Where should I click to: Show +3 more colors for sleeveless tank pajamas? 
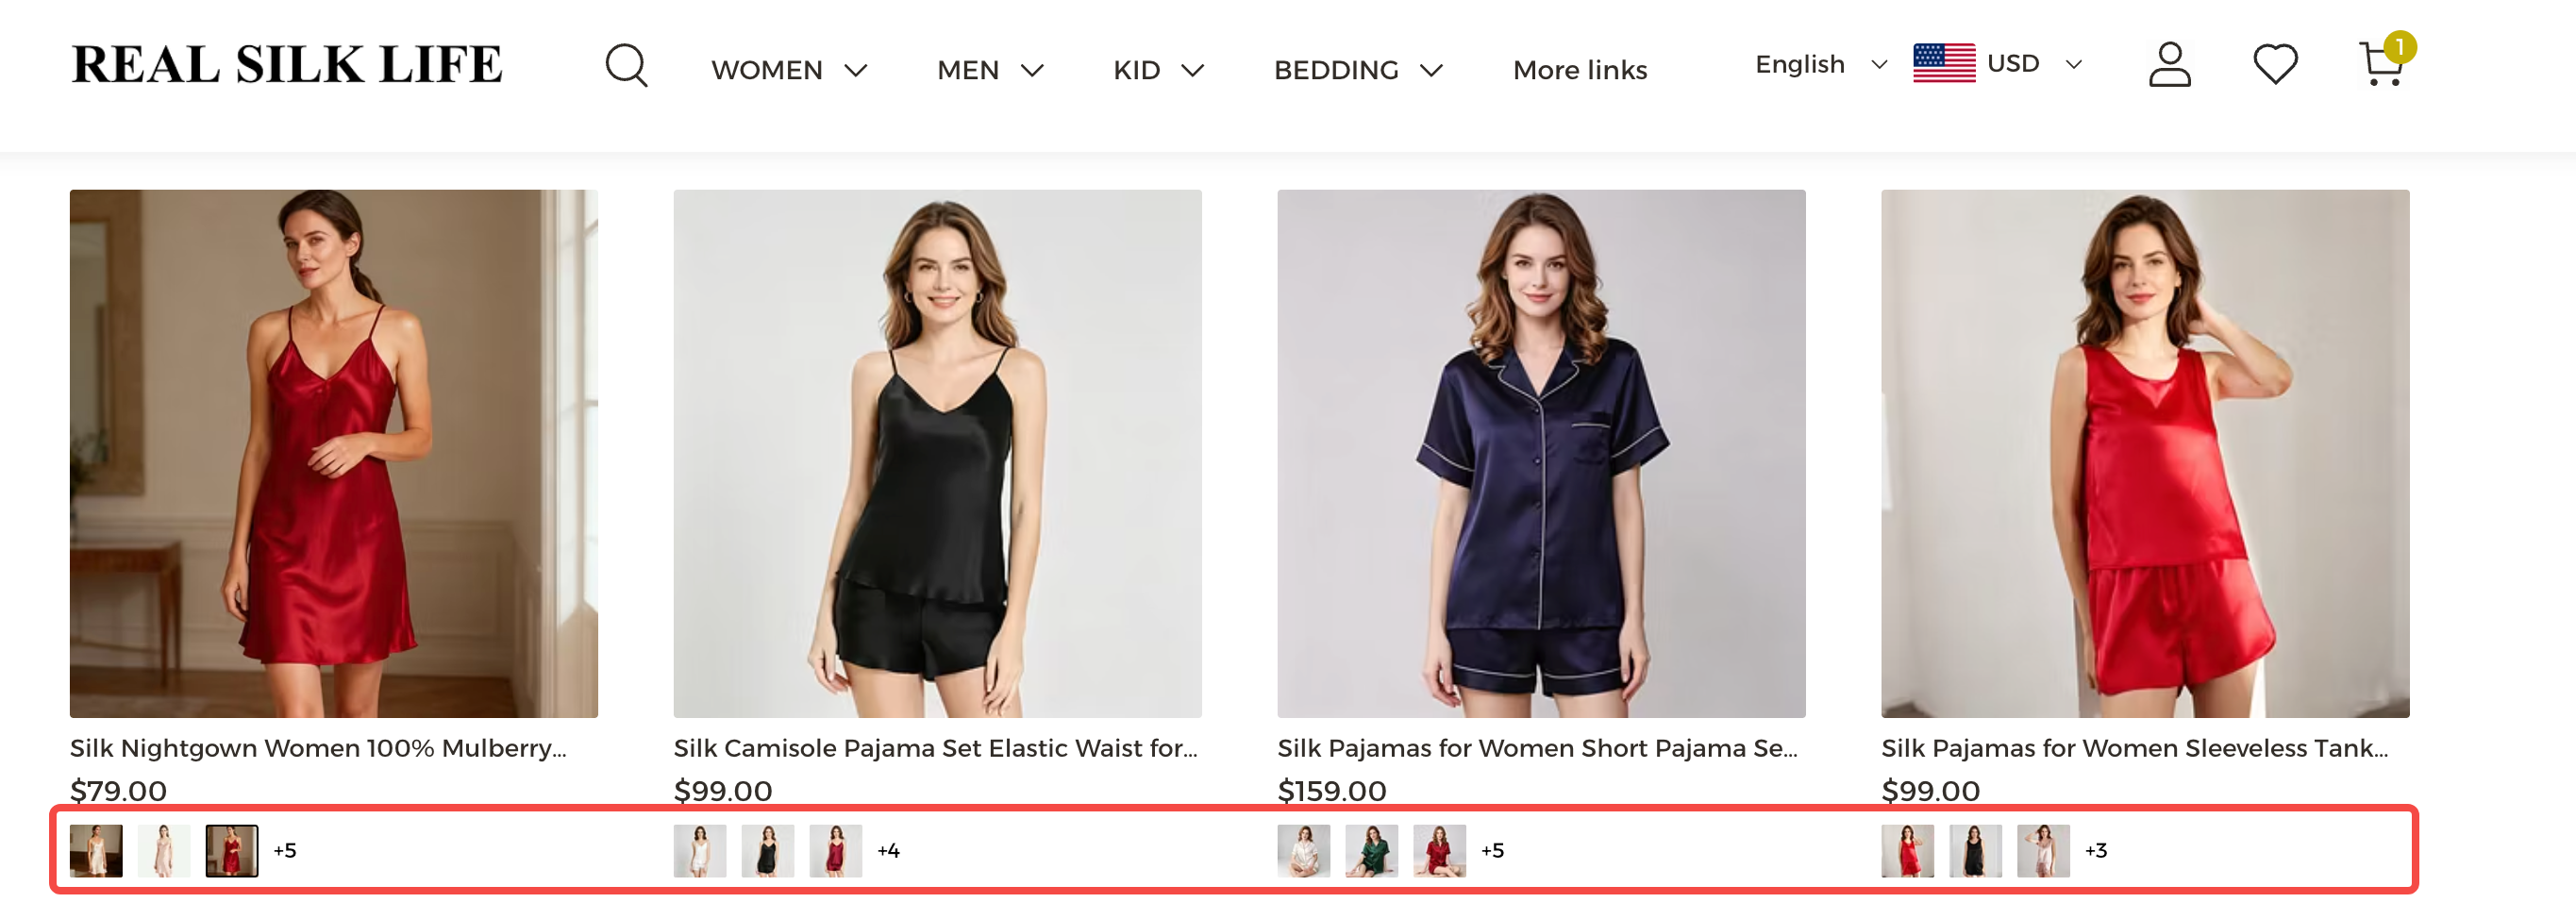pos(2096,851)
